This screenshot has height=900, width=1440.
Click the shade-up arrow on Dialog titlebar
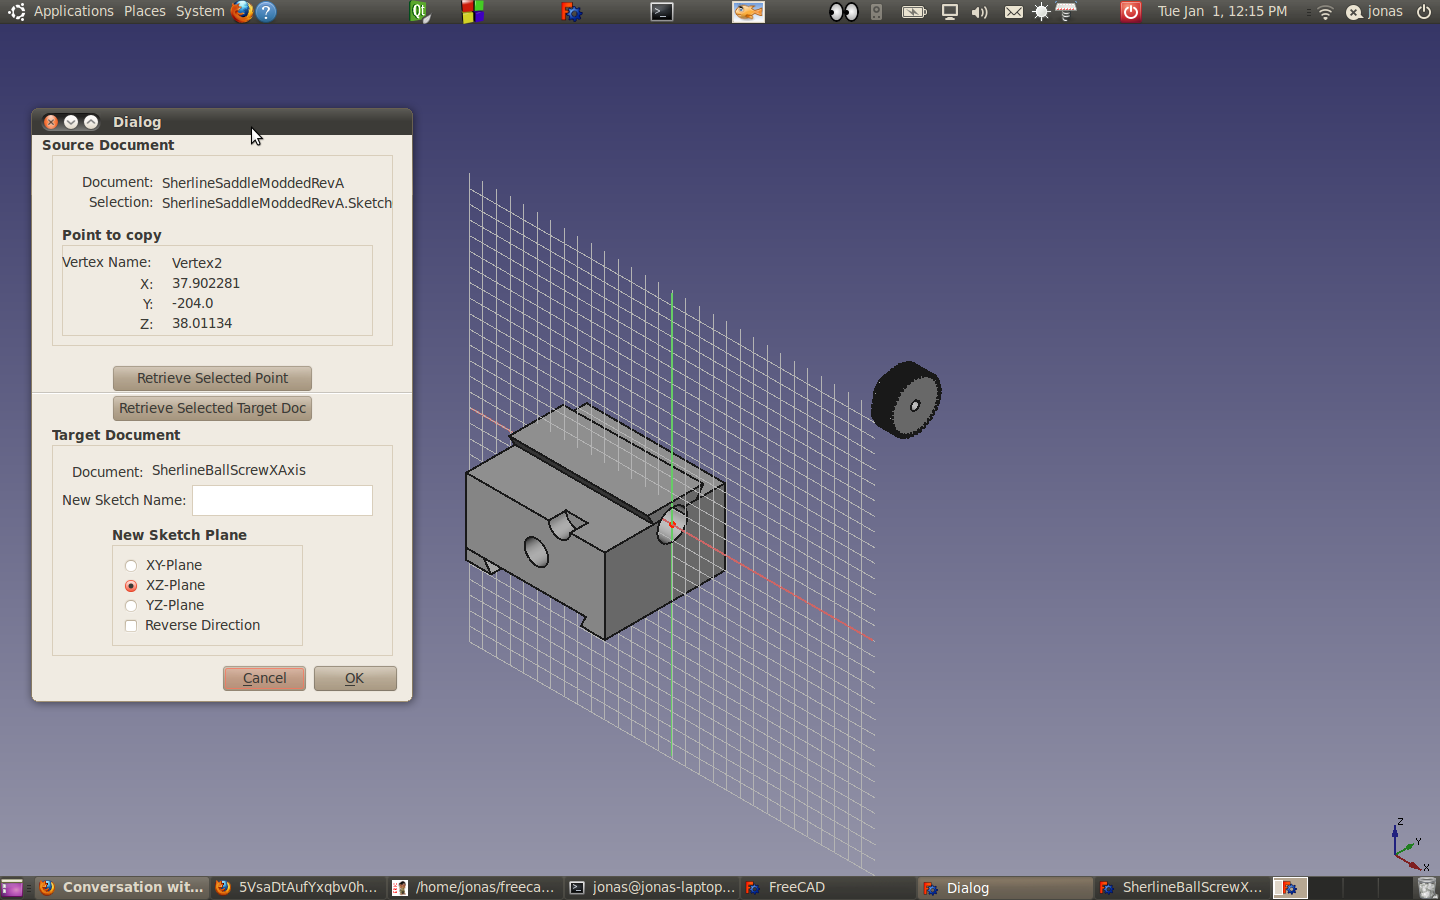[91, 121]
